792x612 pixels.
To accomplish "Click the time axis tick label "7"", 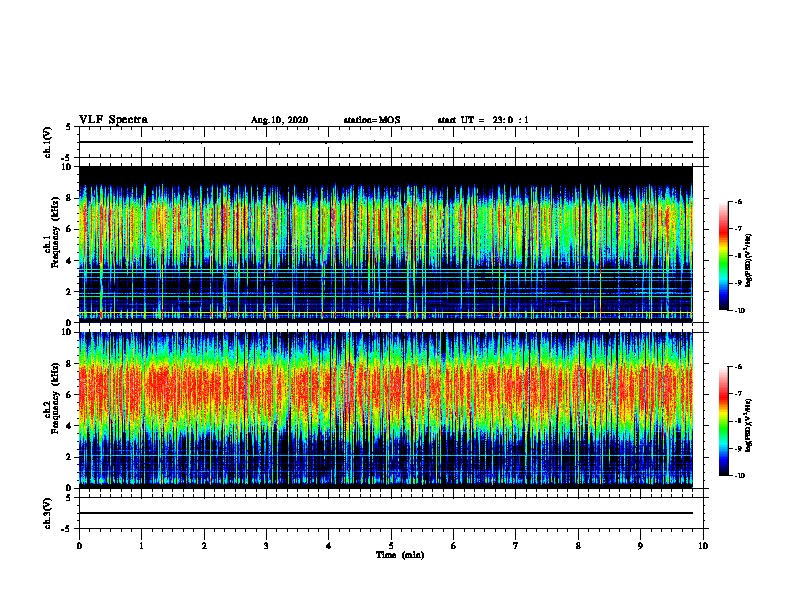I will 516,546.
